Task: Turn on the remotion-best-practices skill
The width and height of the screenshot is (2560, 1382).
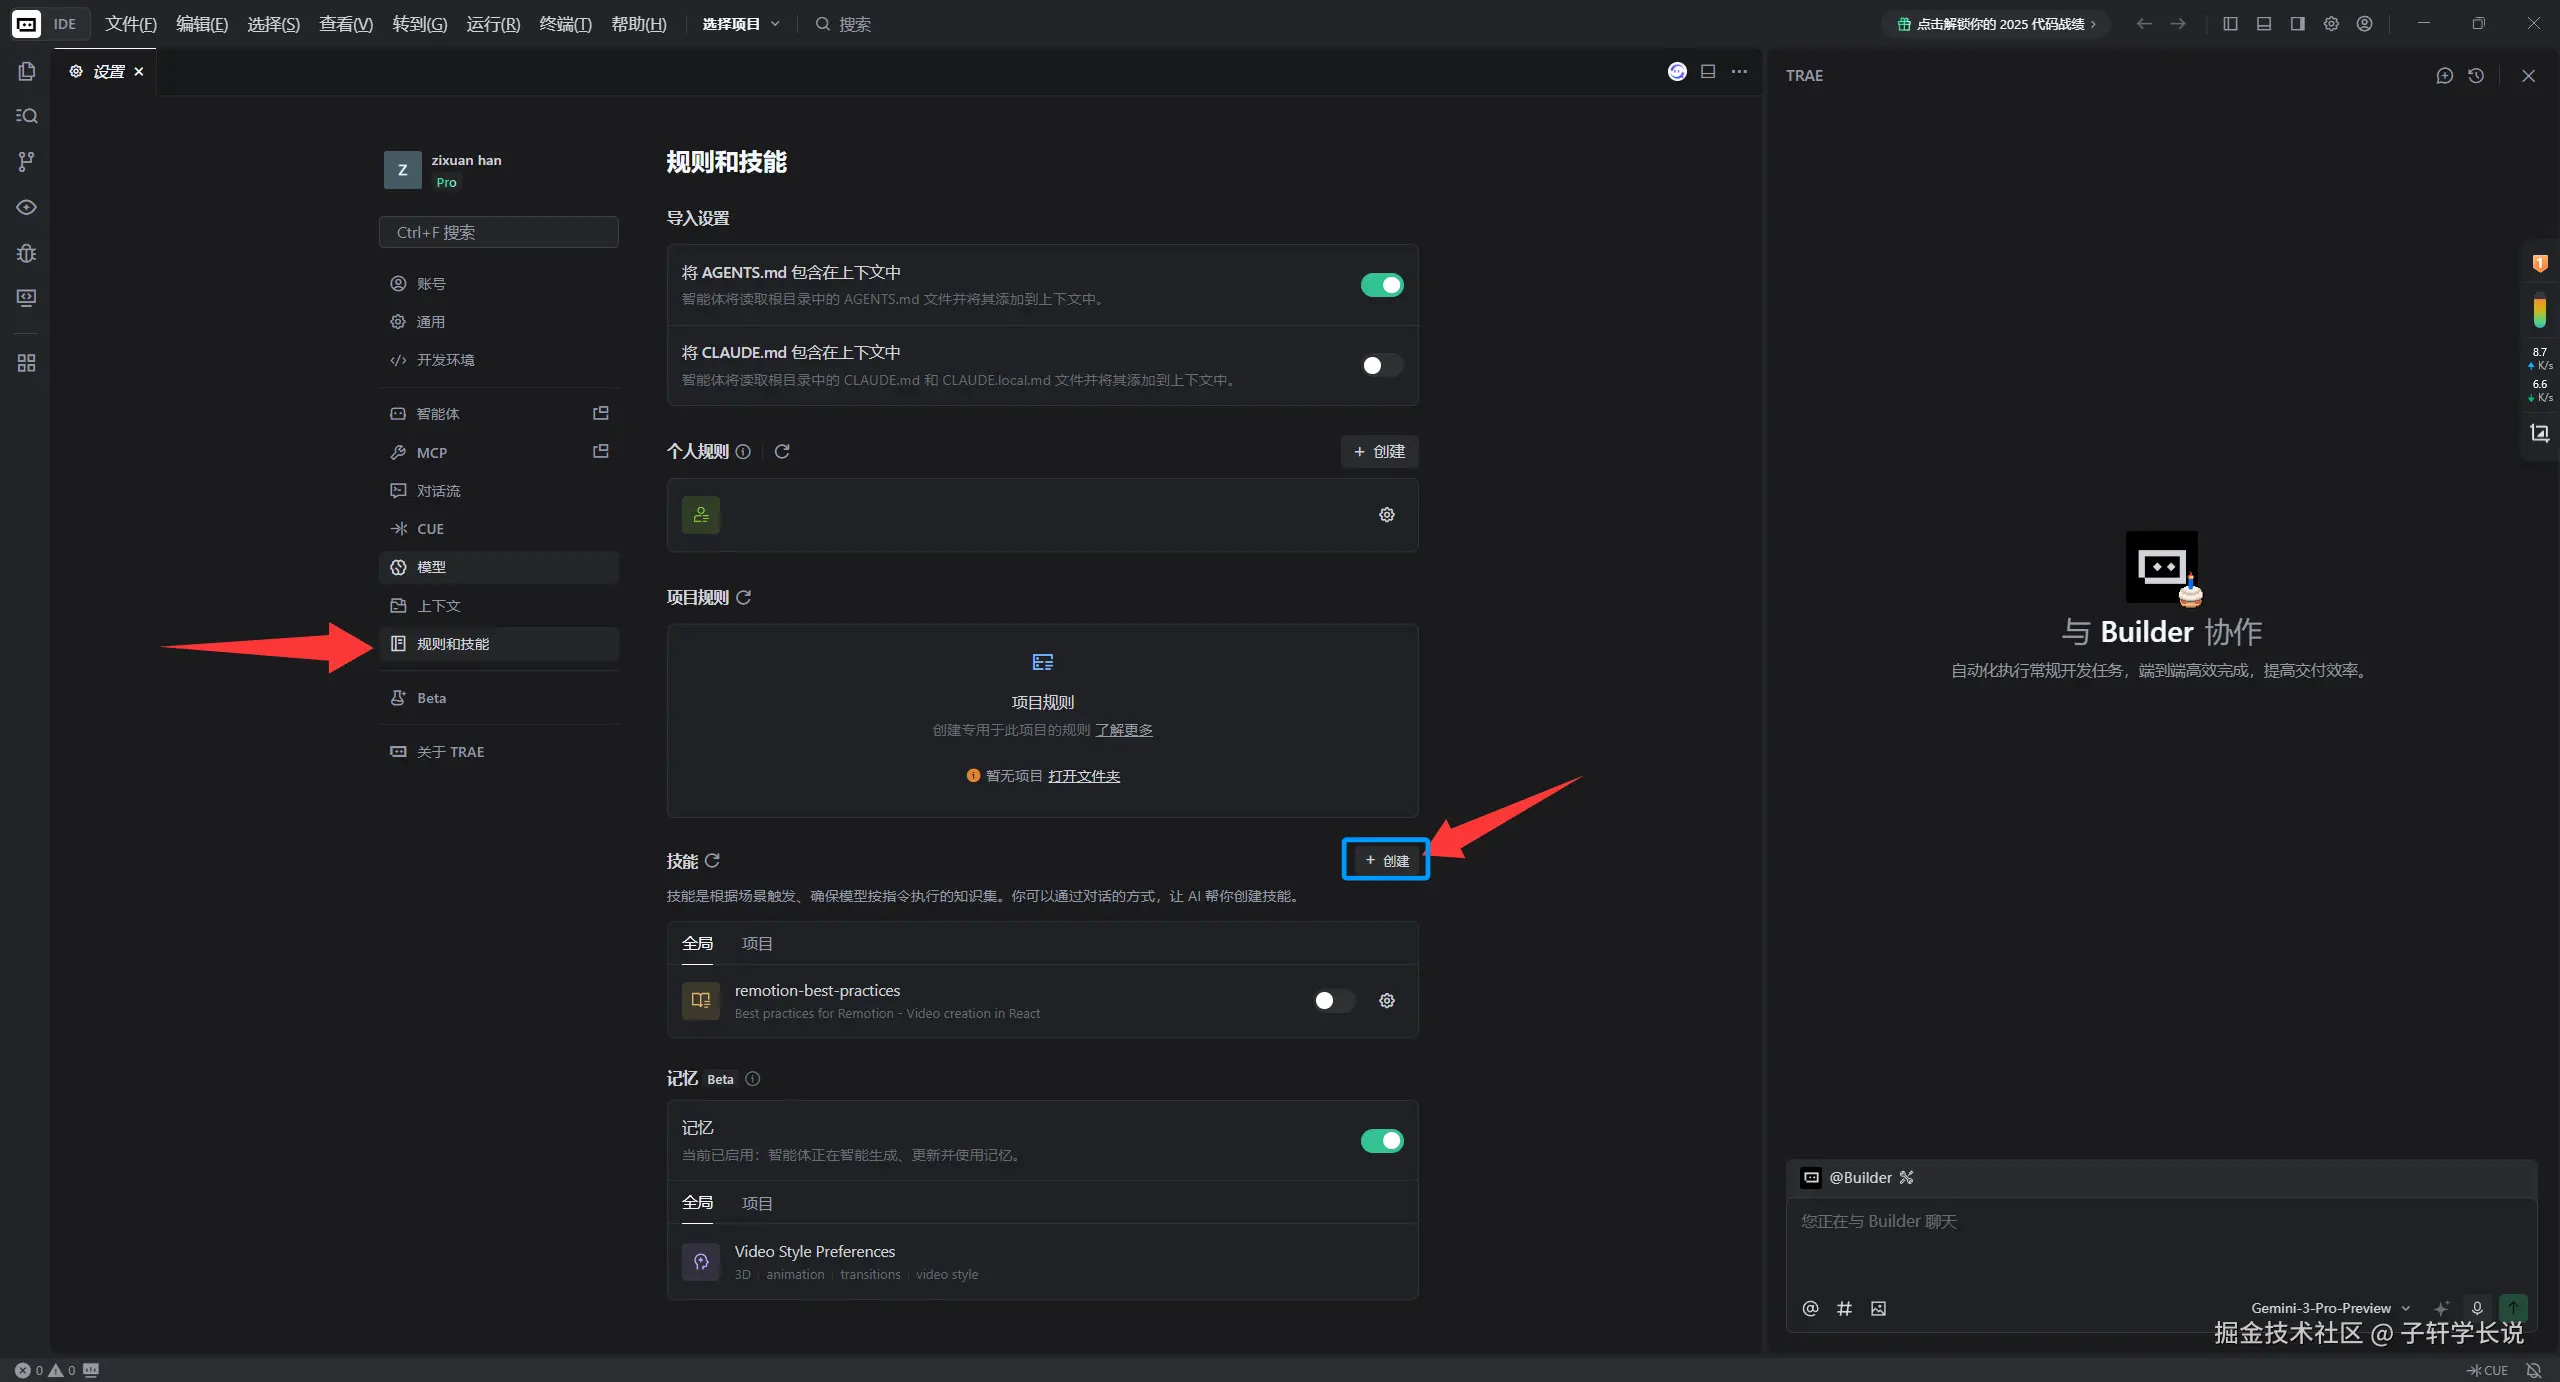Action: pos(1332,1000)
